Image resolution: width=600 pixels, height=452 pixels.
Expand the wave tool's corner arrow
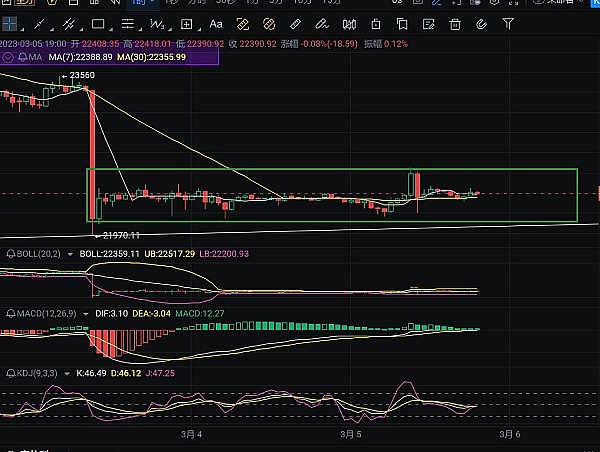(x=170, y=30)
